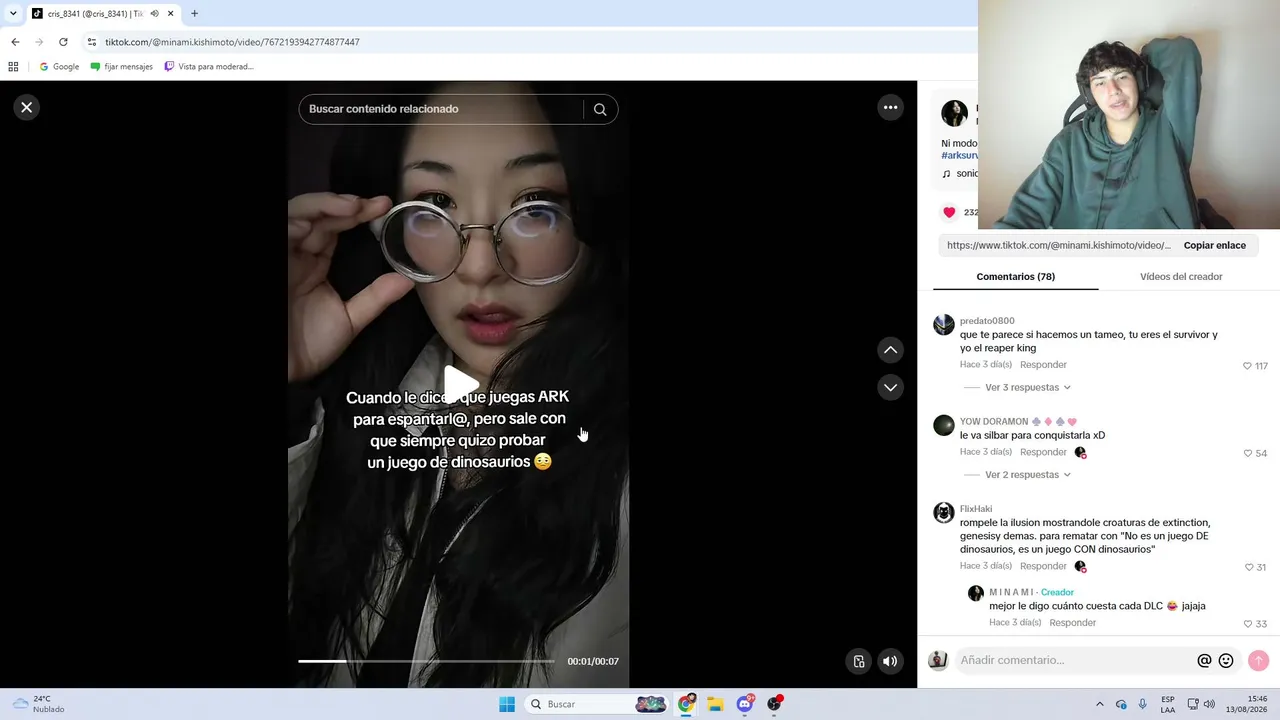Mute tab via speaker icon on tab
Screen dimensions: 1280x720
[x=154, y=14]
